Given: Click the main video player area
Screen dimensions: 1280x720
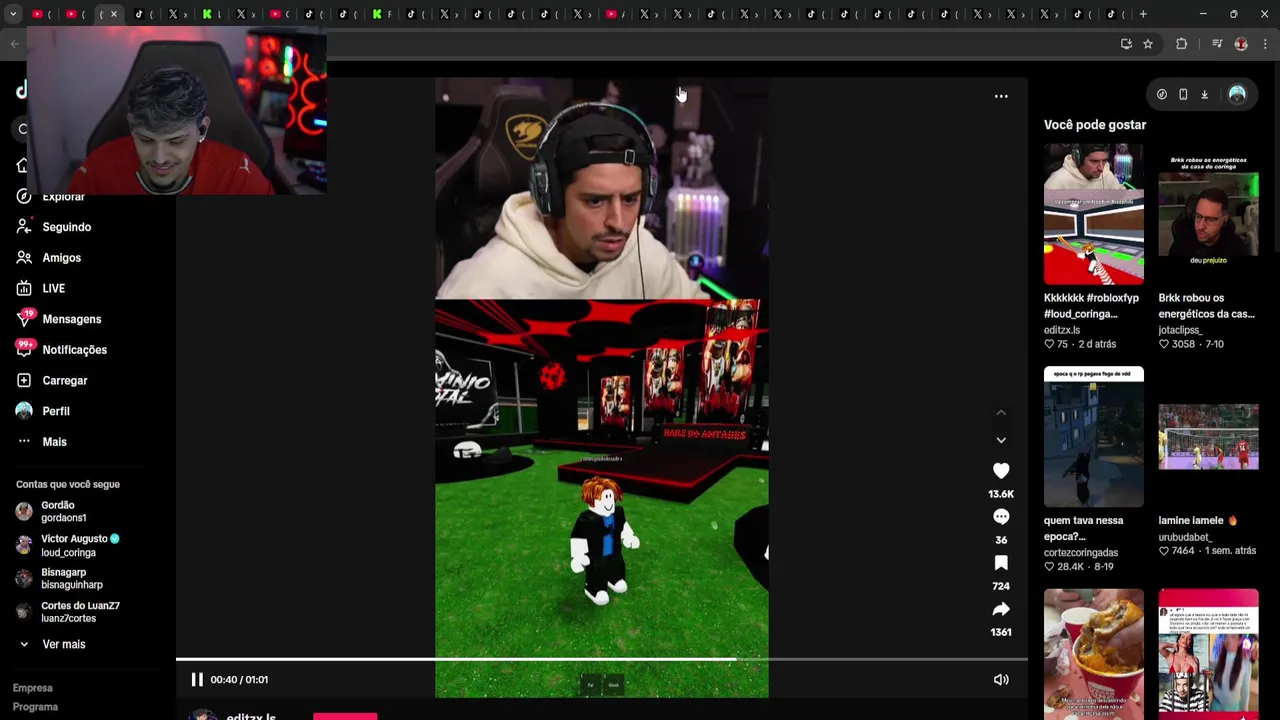Looking at the screenshot, I should point(602,388).
